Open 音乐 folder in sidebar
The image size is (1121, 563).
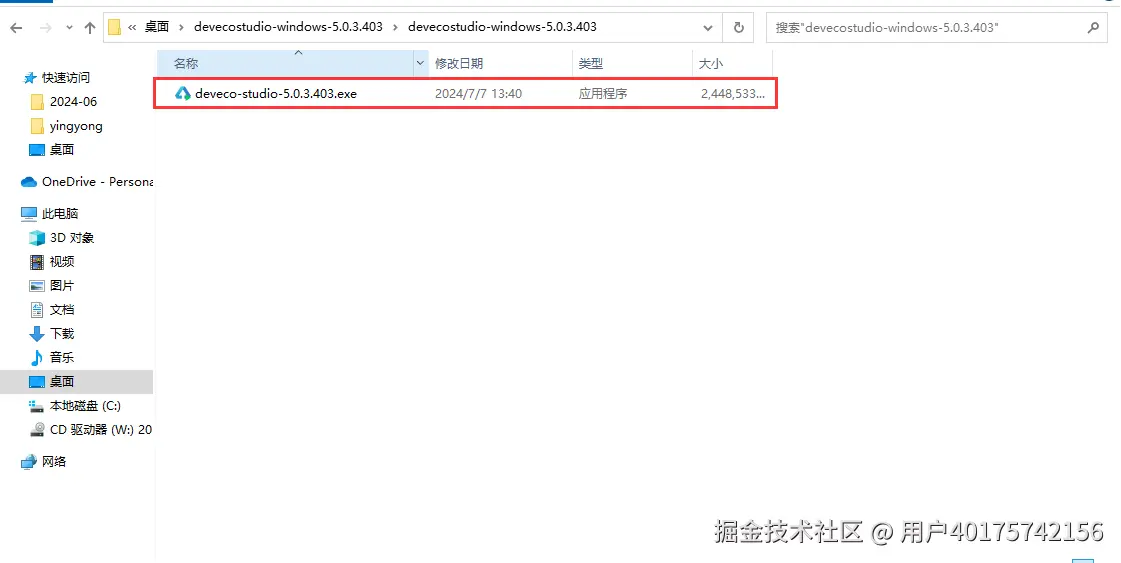tap(61, 357)
